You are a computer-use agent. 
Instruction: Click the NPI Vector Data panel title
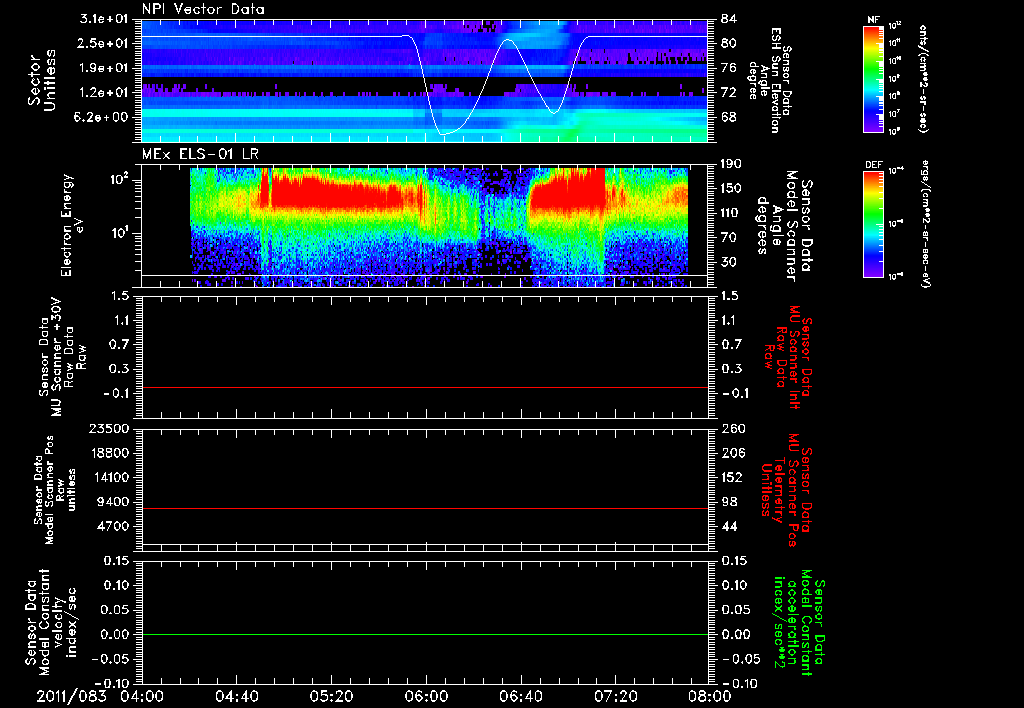coord(203,9)
